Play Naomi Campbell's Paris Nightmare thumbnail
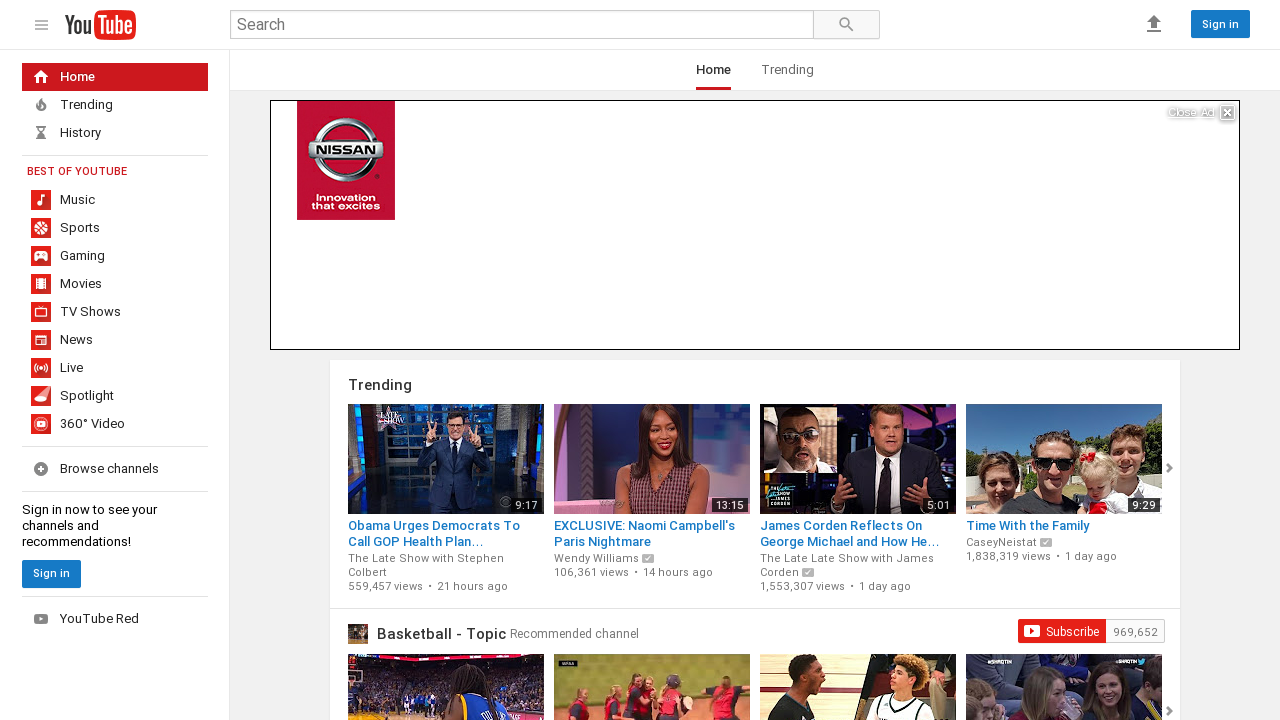The width and height of the screenshot is (1280, 720). [652, 459]
